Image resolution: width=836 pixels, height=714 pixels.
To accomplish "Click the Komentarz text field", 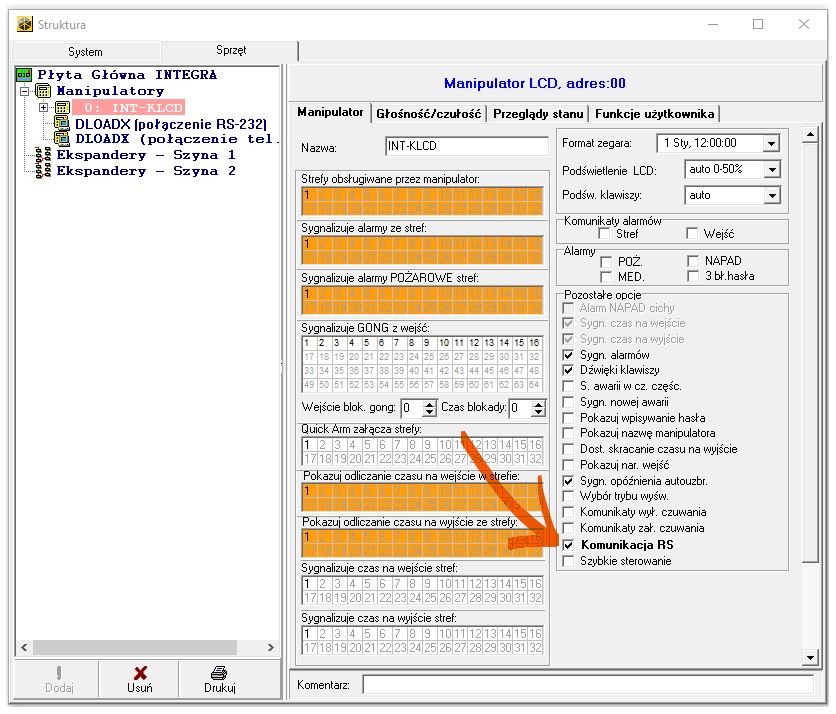I will [x=587, y=685].
